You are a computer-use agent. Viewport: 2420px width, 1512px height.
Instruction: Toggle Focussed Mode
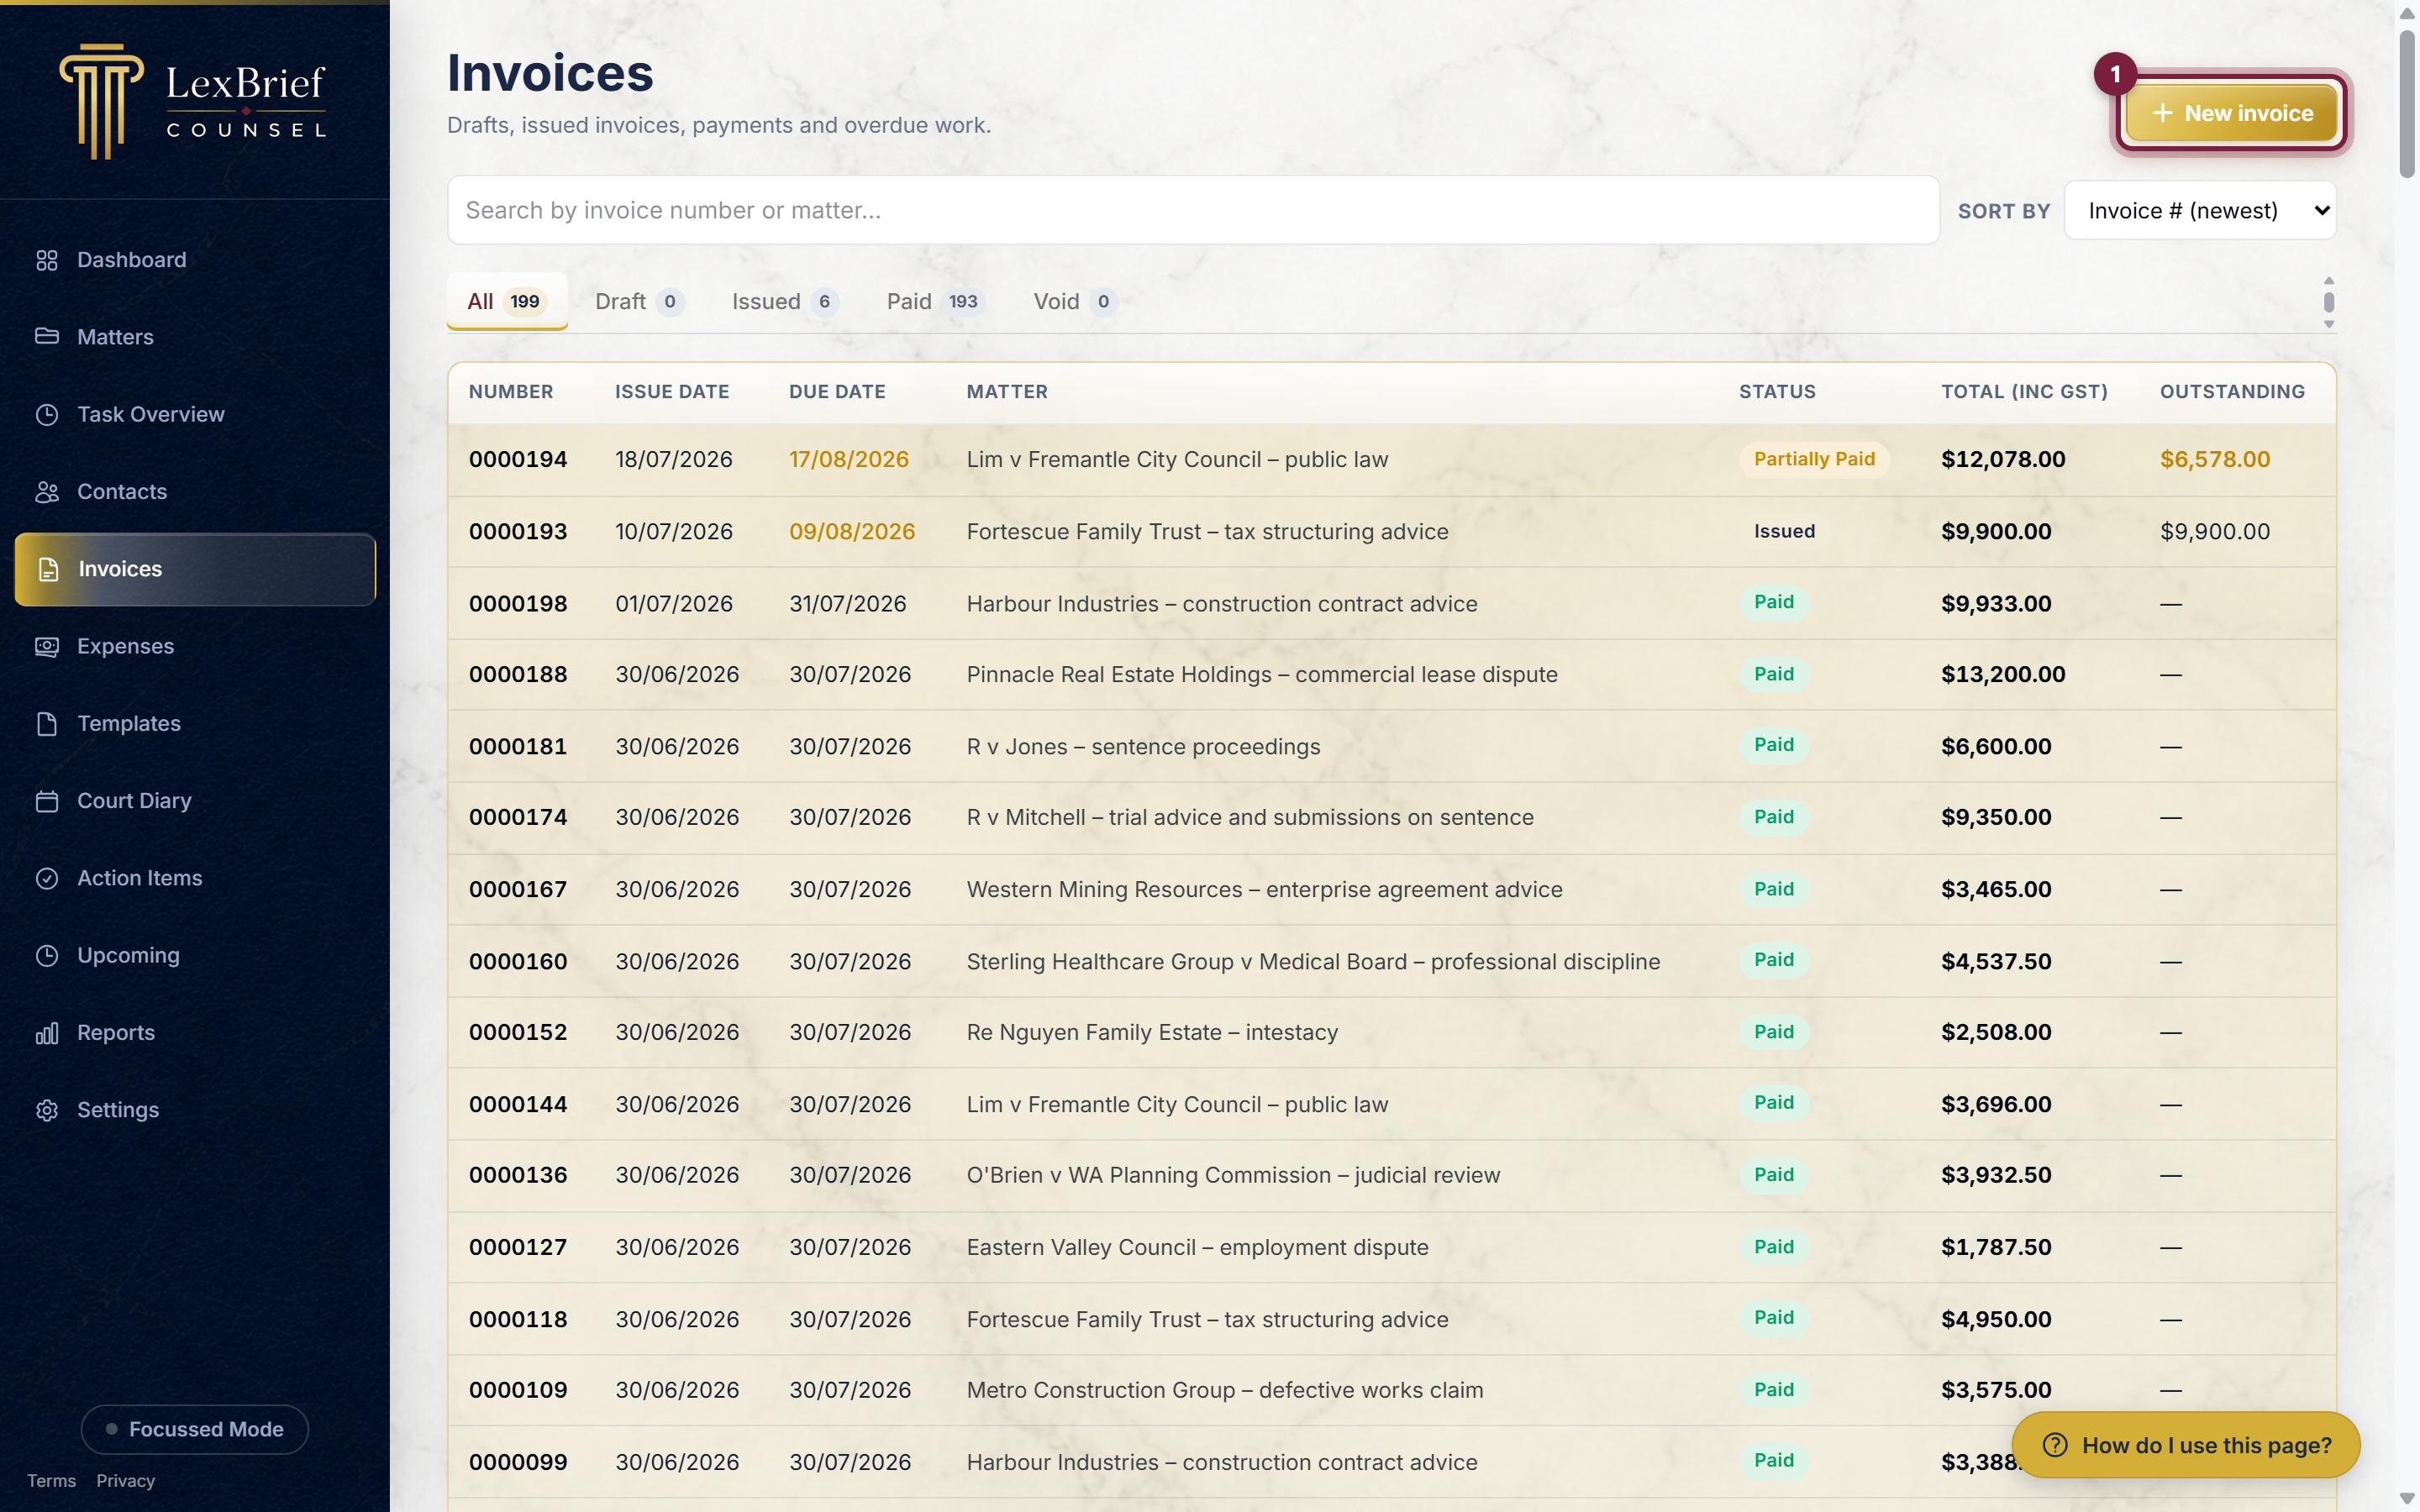pos(195,1429)
